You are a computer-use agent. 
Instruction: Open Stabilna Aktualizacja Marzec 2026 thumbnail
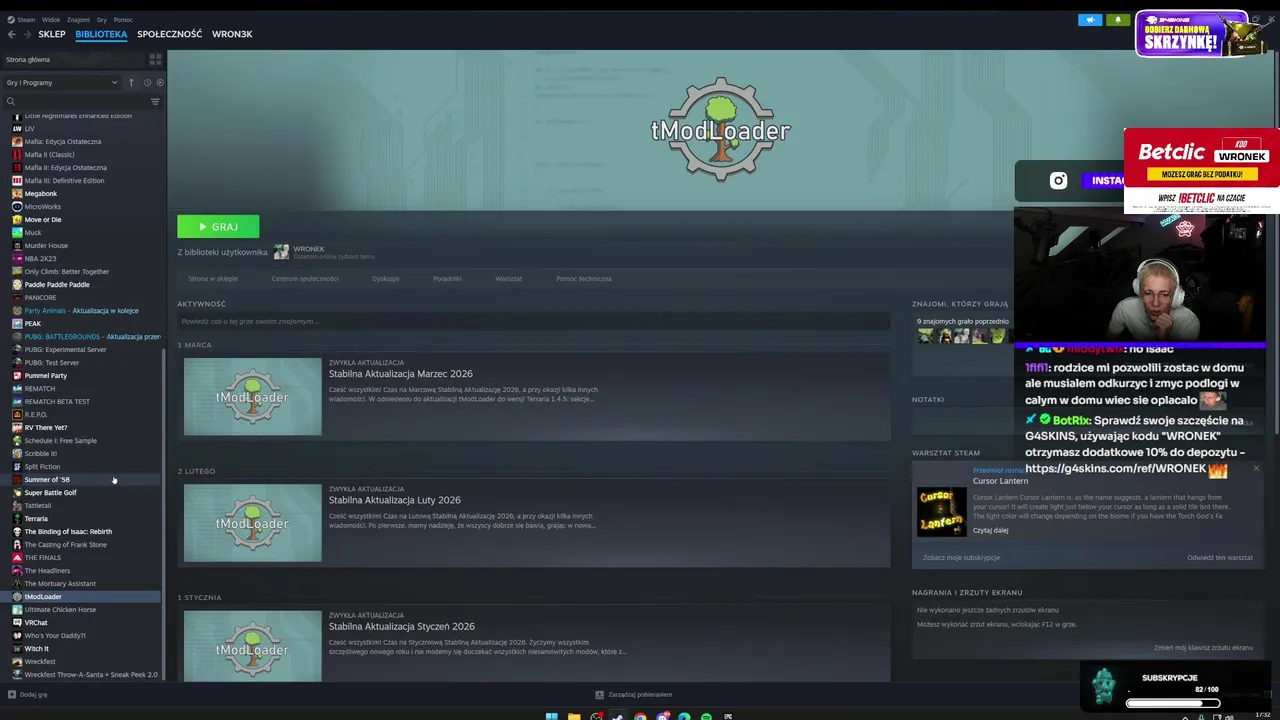pos(253,397)
